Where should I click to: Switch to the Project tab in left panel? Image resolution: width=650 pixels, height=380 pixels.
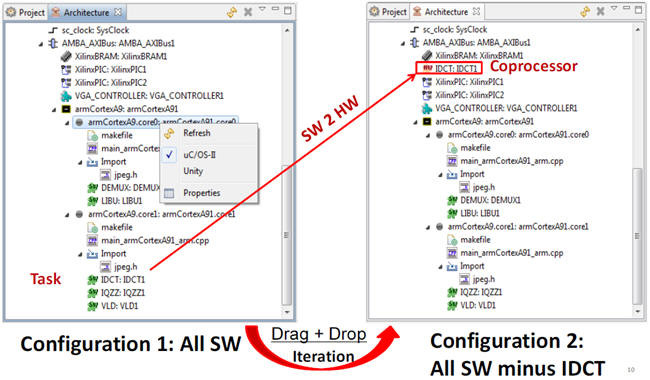pyautogui.click(x=26, y=12)
